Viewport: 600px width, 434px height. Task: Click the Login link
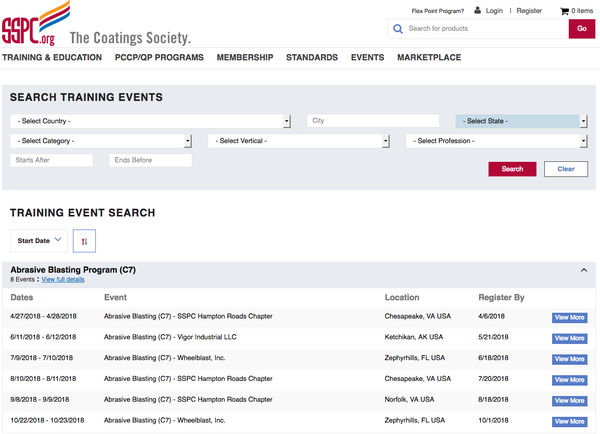coord(494,11)
